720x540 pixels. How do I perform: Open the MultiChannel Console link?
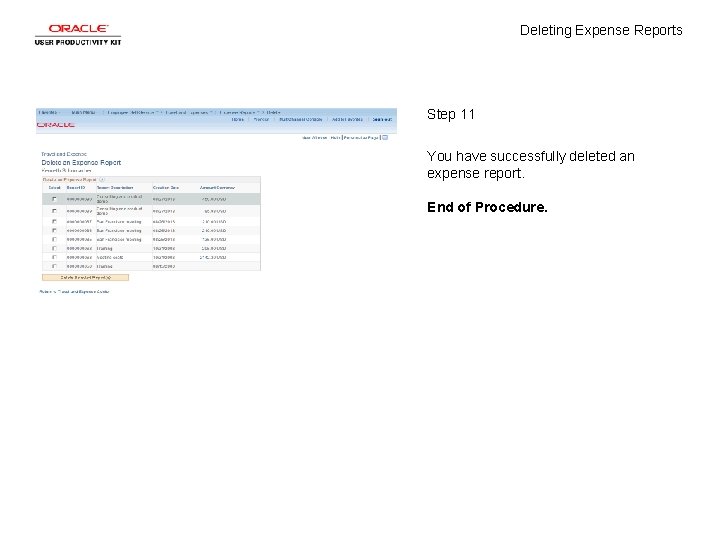click(x=301, y=119)
